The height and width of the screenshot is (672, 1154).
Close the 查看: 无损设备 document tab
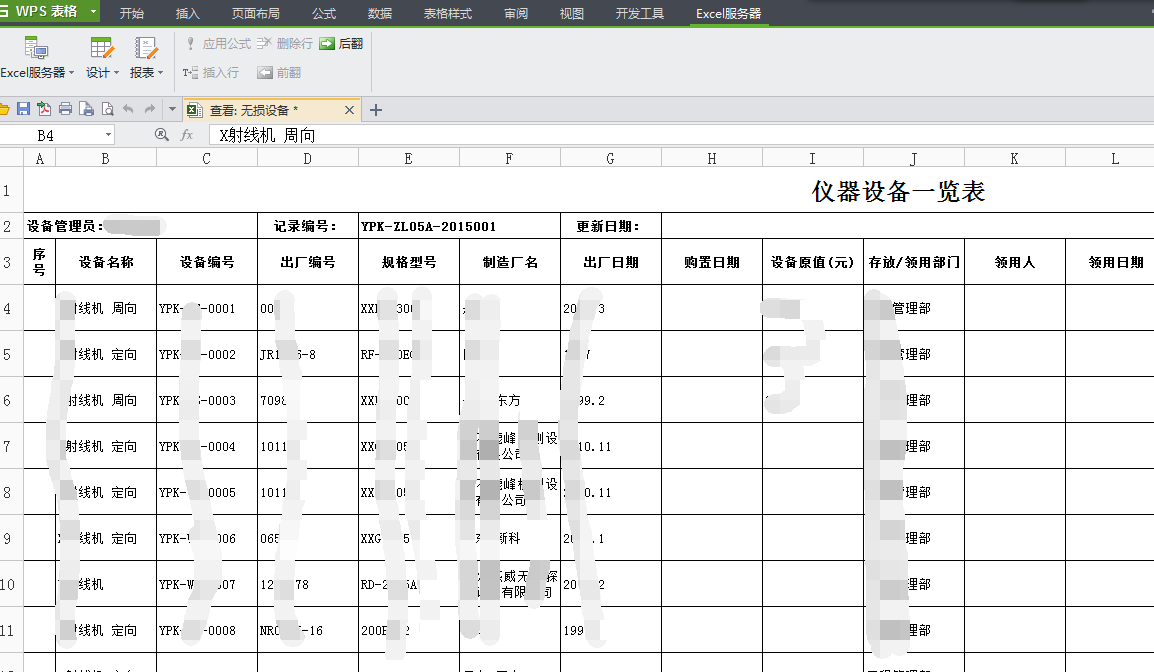(x=350, y=110)
